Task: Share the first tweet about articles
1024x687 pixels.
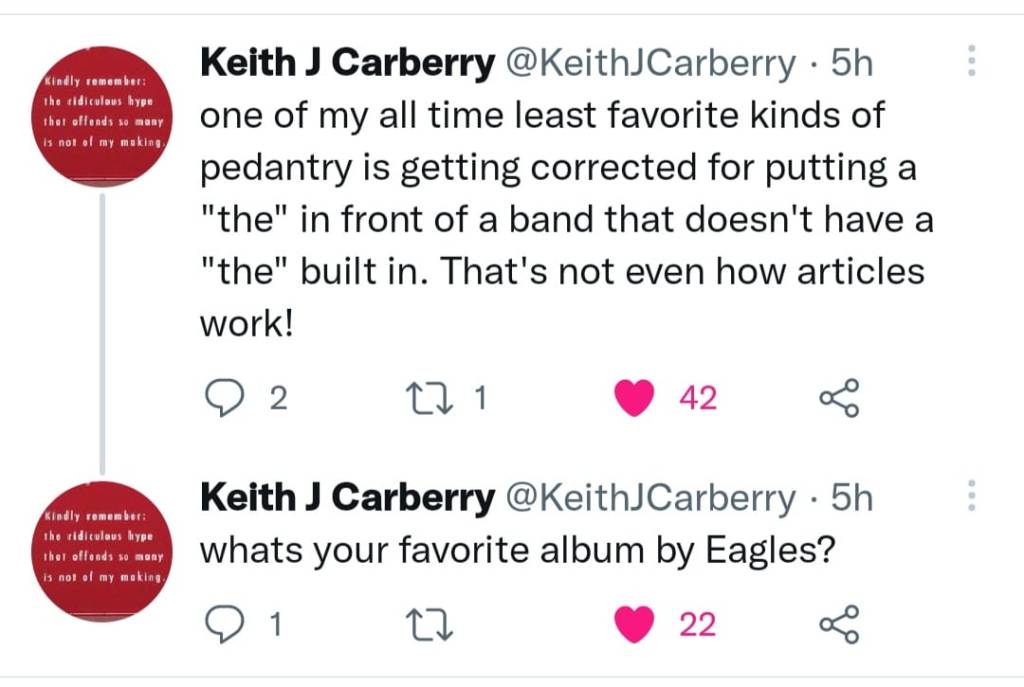Action: (839, 399)
